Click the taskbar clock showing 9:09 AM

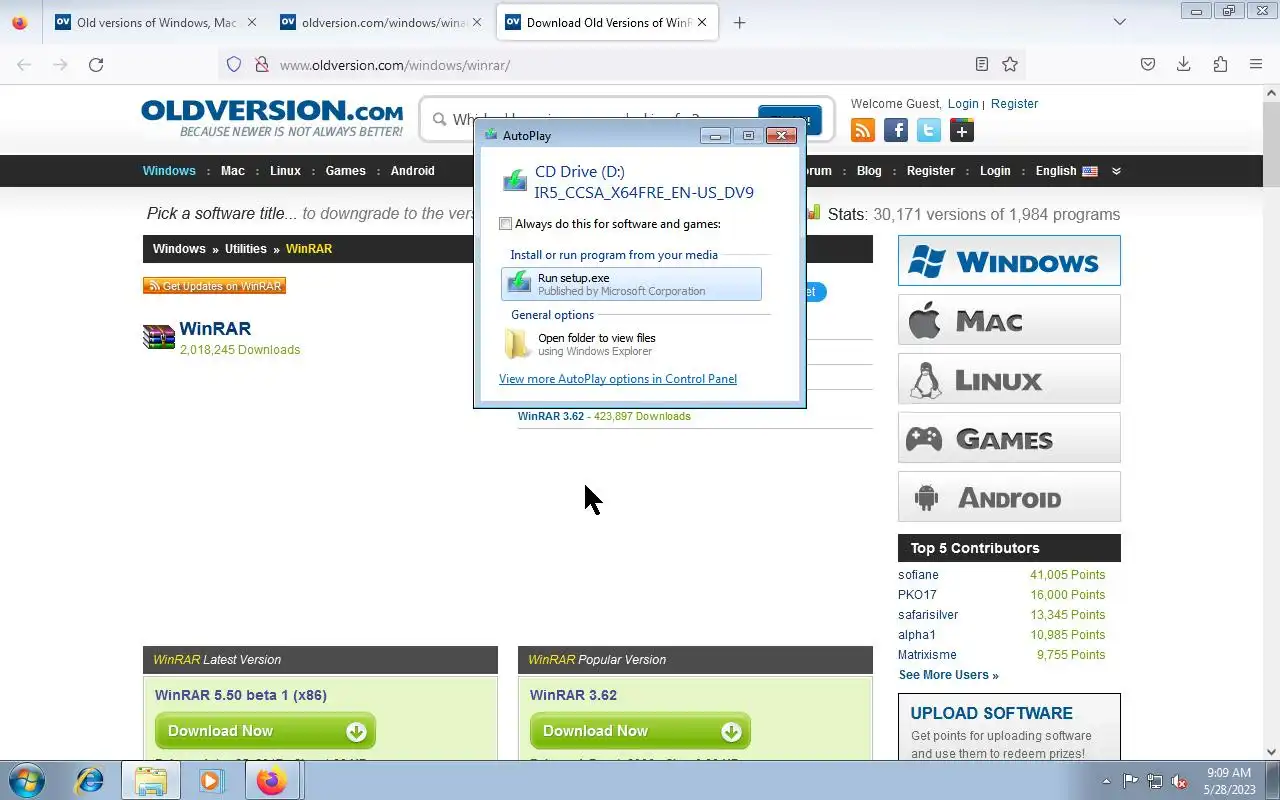[1229, 781]
